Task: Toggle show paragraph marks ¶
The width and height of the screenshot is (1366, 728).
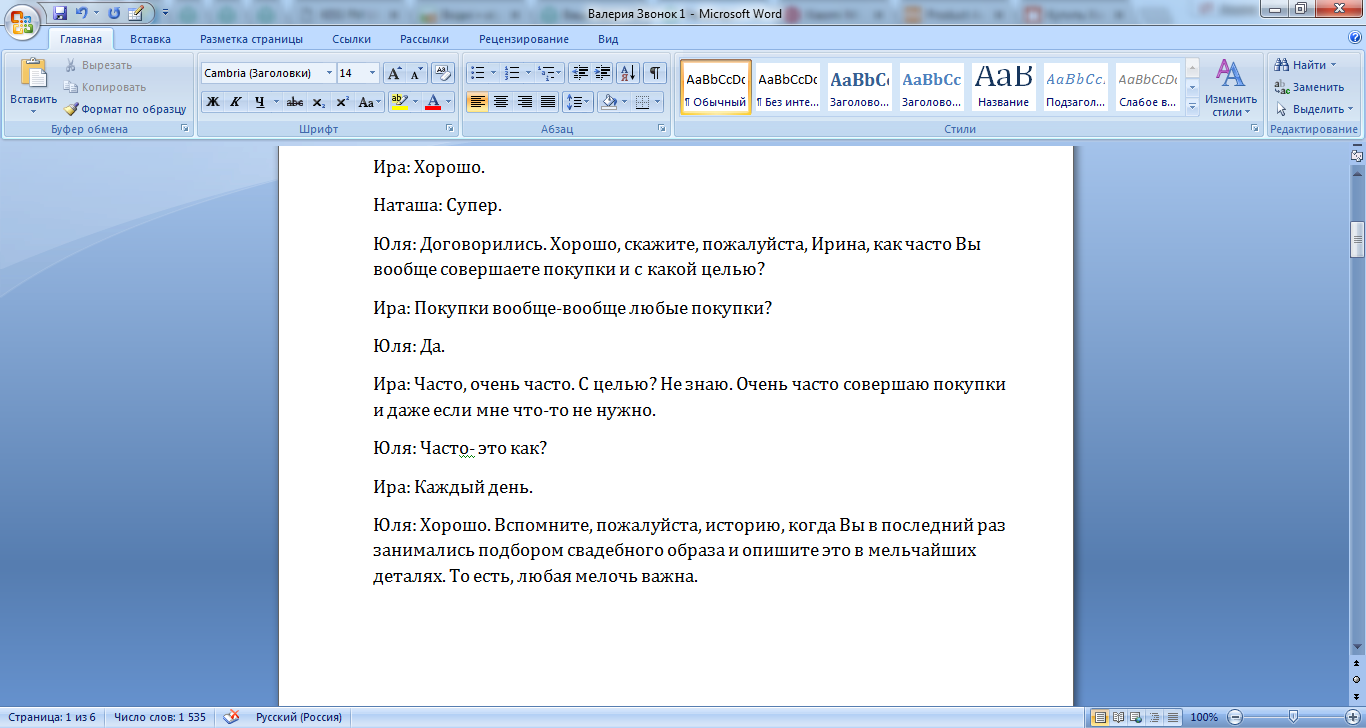Action: pyautogui.click(x=655, y=73)
